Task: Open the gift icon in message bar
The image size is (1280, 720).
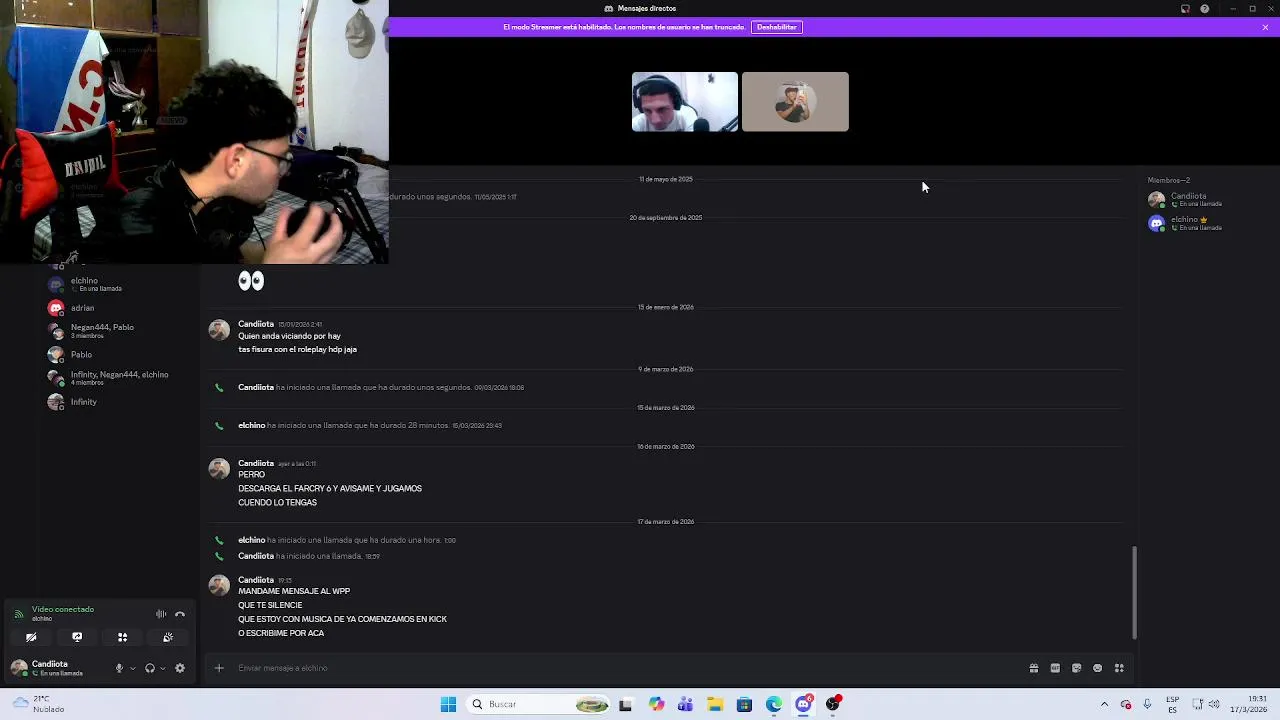Action: coord(1034,668)
